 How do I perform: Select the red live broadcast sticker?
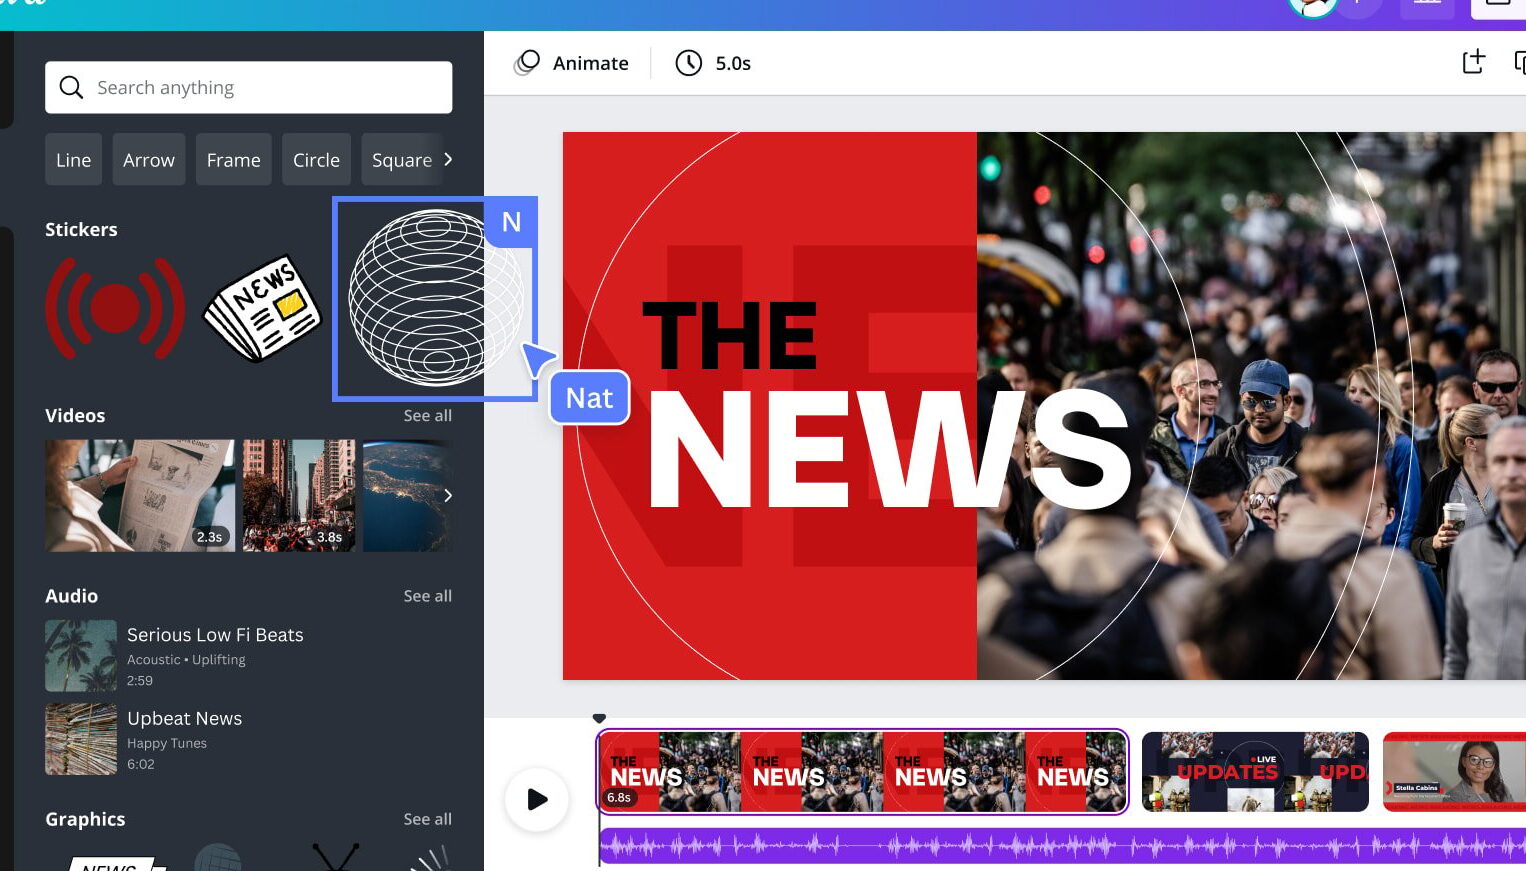[115, 308]
